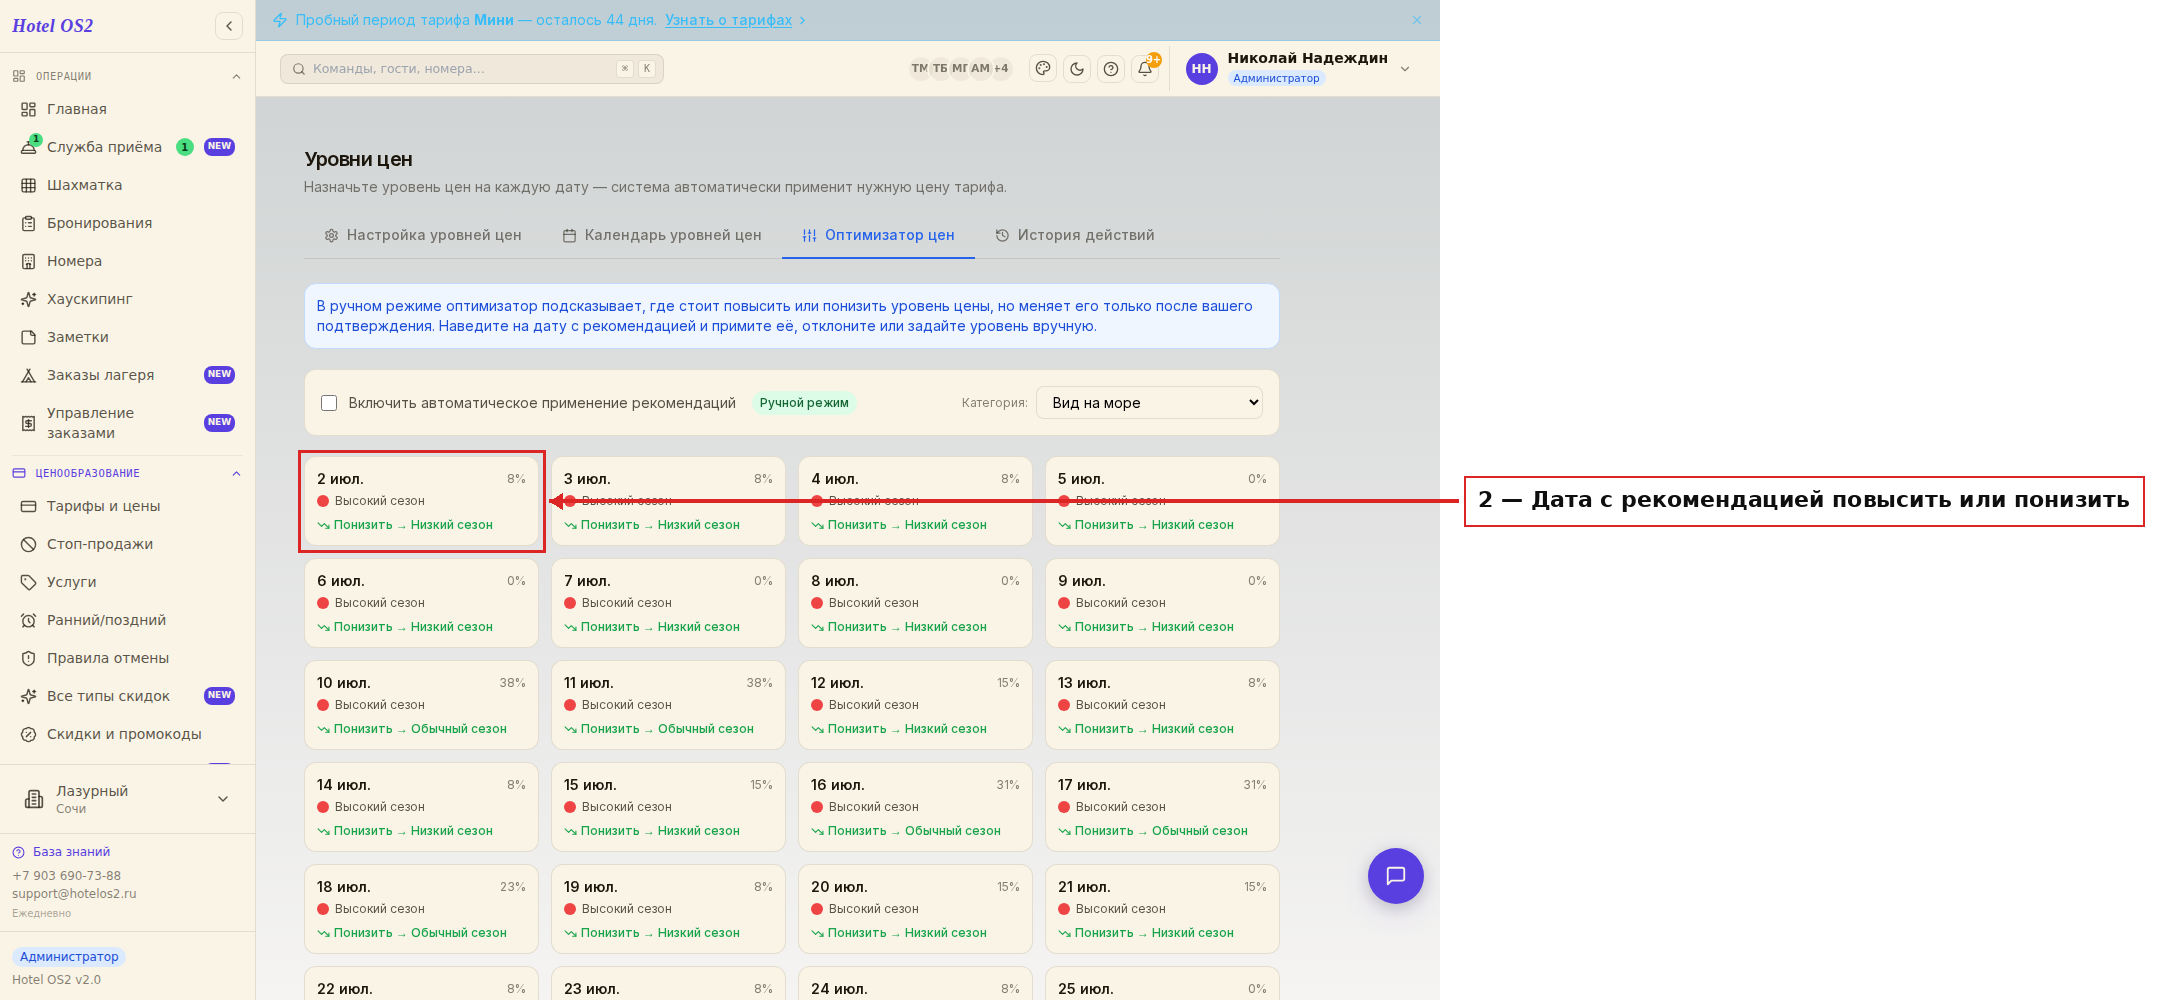This screenshot has width=2168, height=1000.
Task: Open the chat support bubble button
Action: click(x=1396, y=876)
